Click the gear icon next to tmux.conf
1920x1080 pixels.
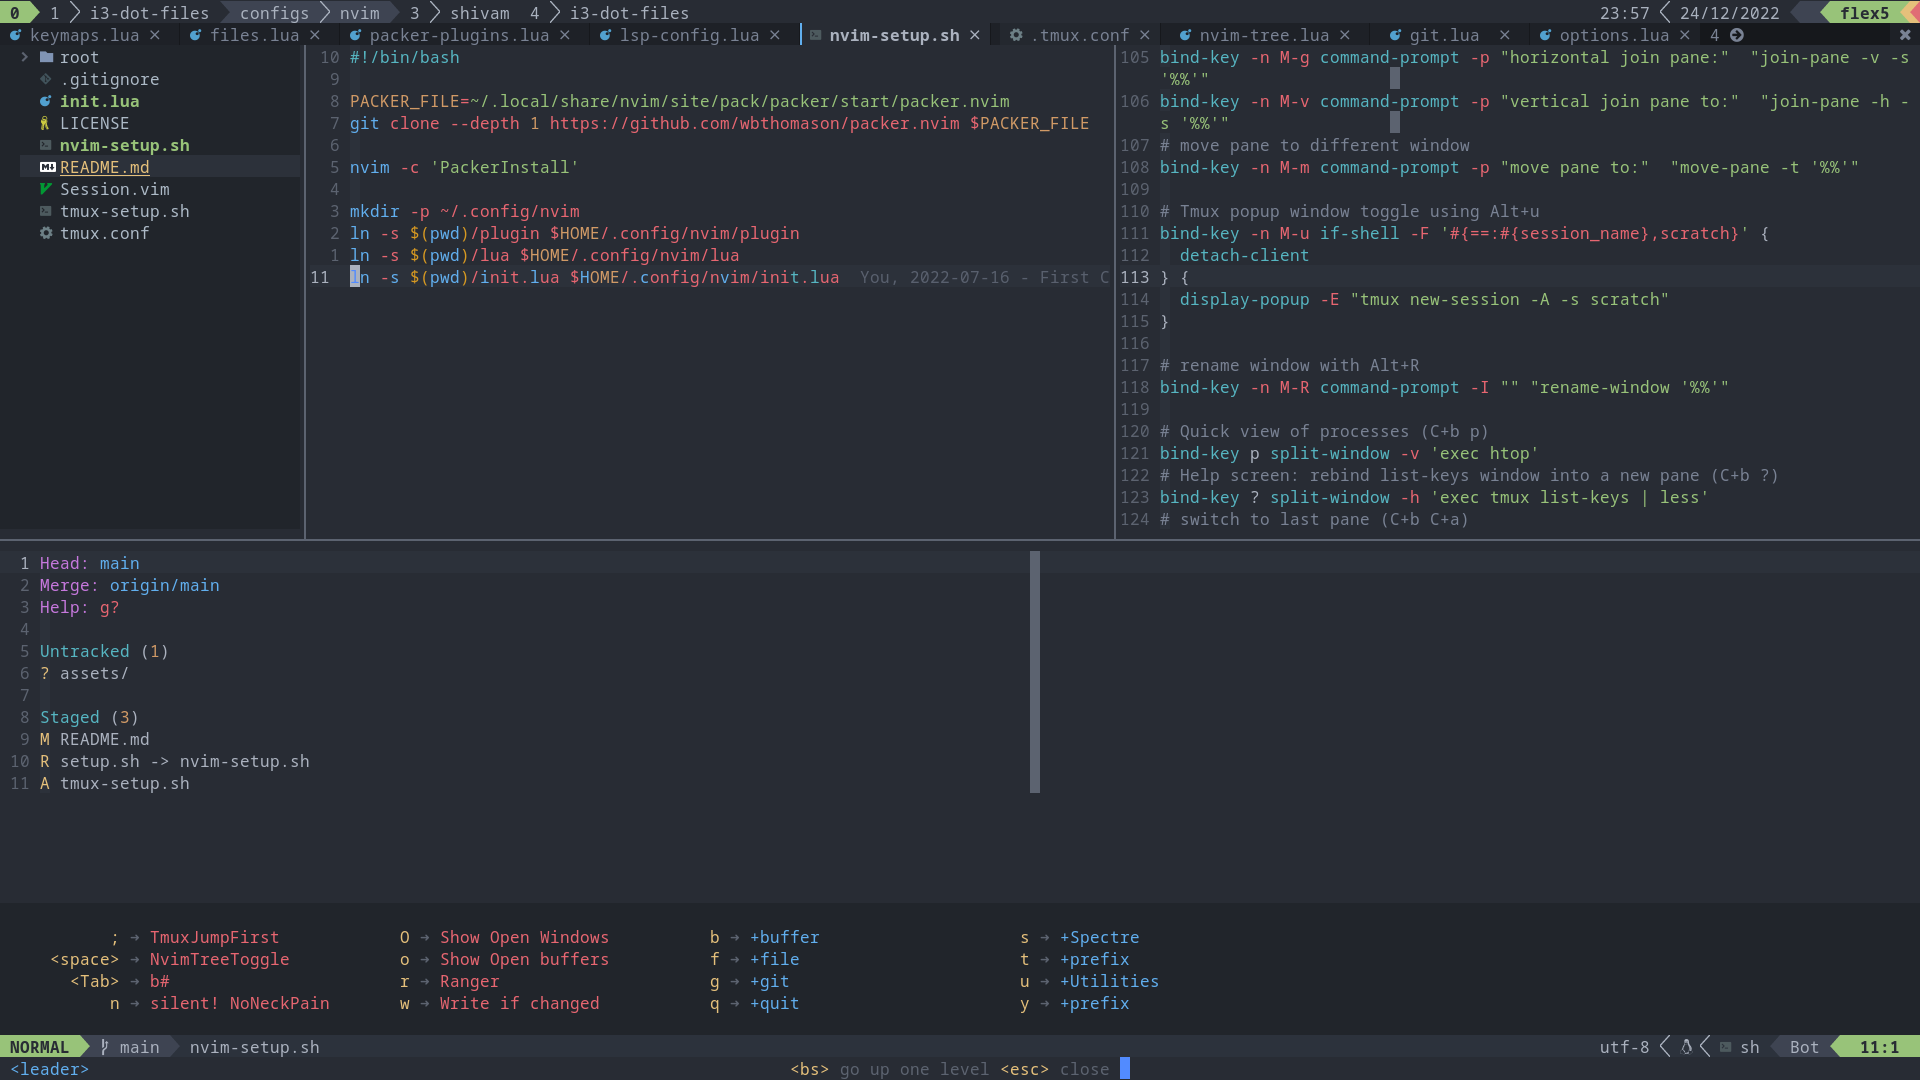(x=46, y=233)
